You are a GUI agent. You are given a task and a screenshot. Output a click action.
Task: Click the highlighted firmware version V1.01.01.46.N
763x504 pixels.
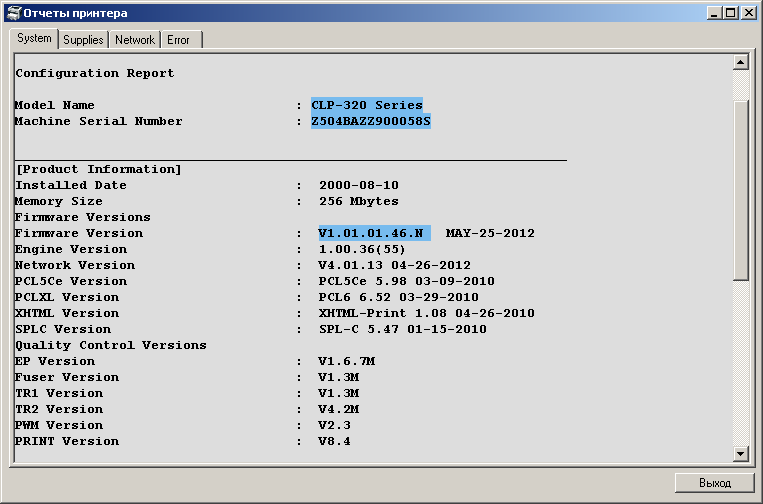372,233
